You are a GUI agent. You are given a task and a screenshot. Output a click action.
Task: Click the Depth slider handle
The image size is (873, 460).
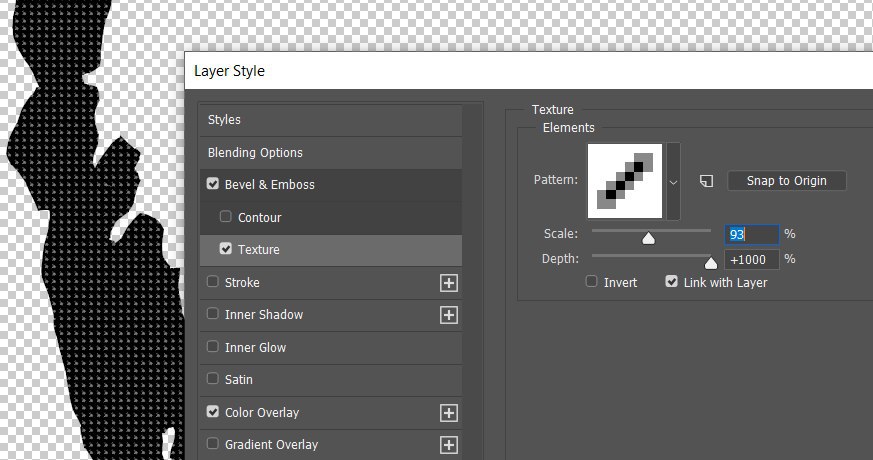[x=711, y=262]
